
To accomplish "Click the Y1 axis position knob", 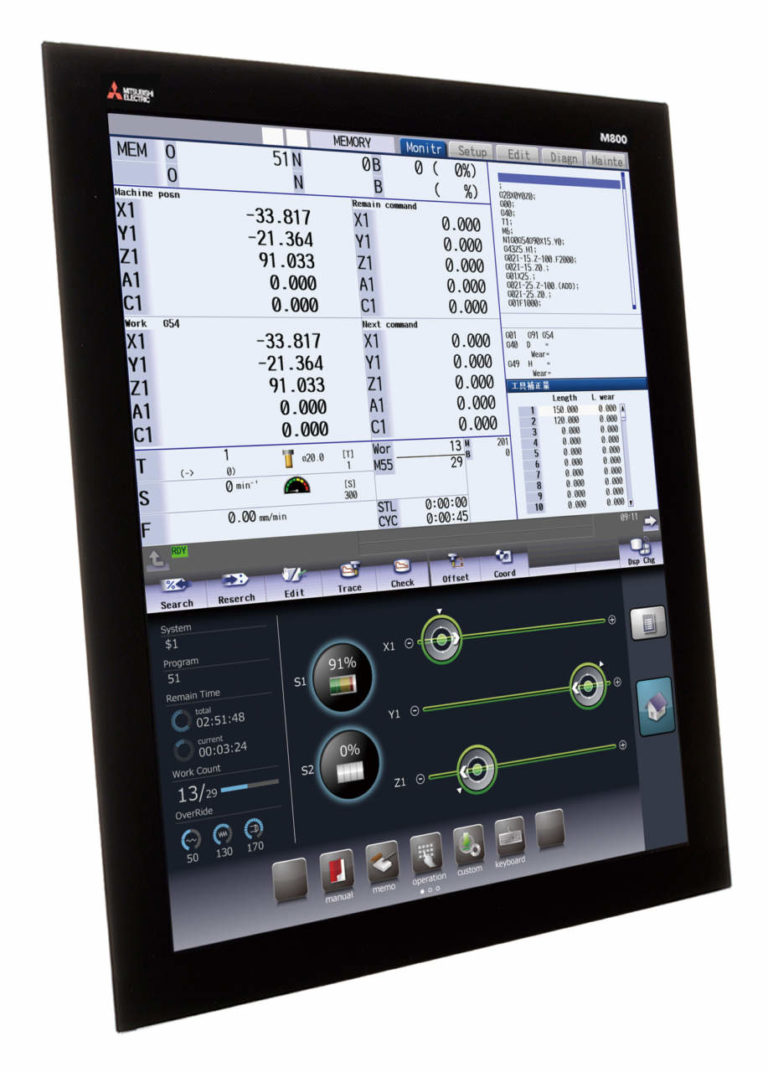I will click(x=588, y=686).
